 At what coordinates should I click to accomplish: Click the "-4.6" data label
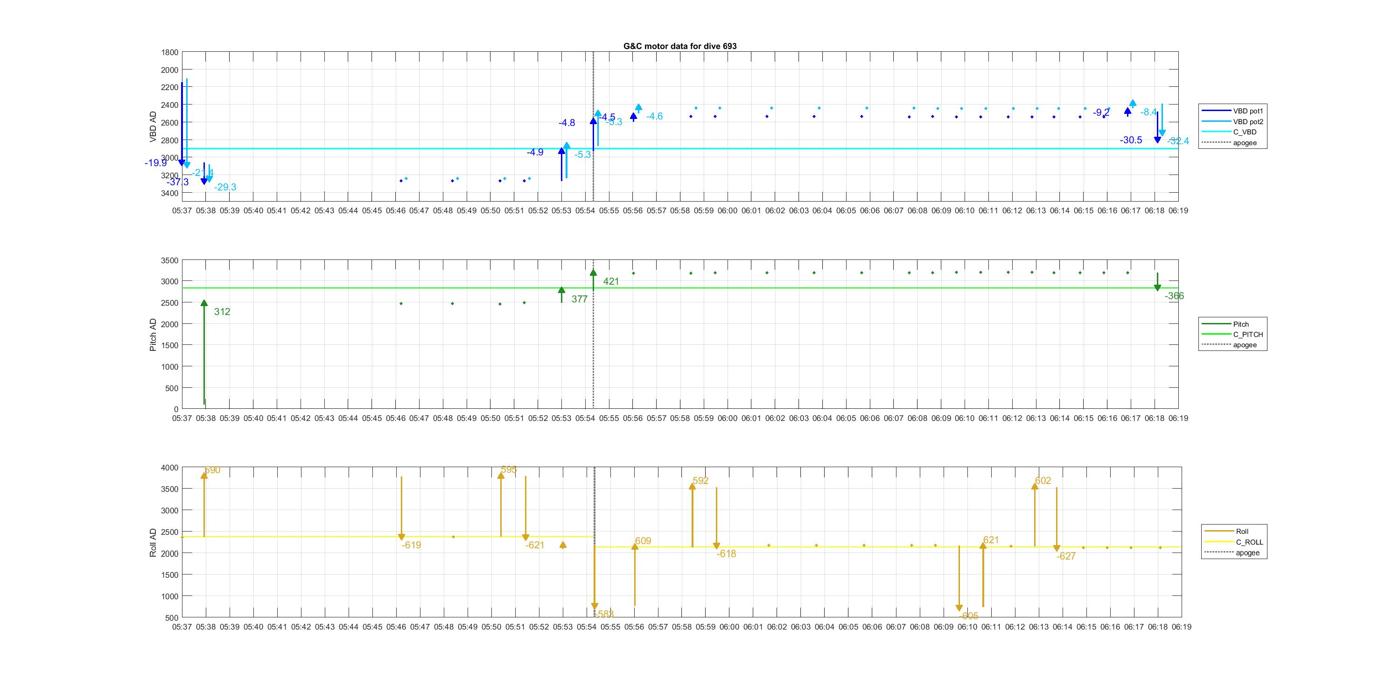click(654, 116)
